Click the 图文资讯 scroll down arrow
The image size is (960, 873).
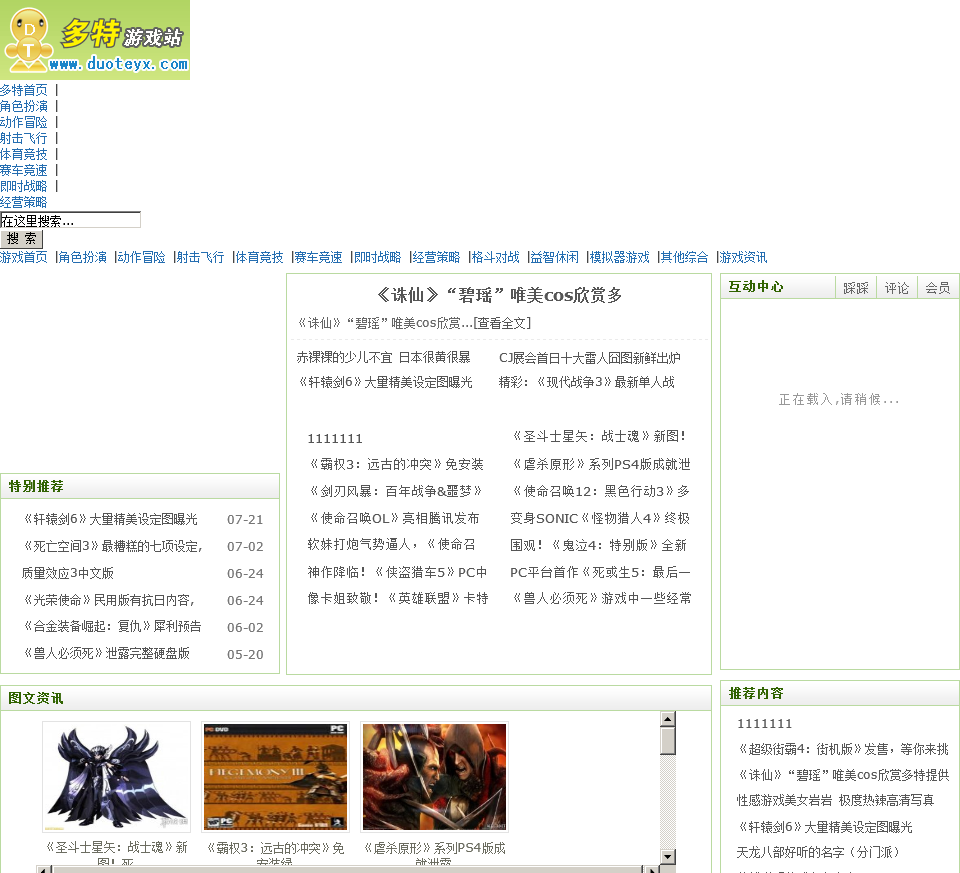[669, 856]
